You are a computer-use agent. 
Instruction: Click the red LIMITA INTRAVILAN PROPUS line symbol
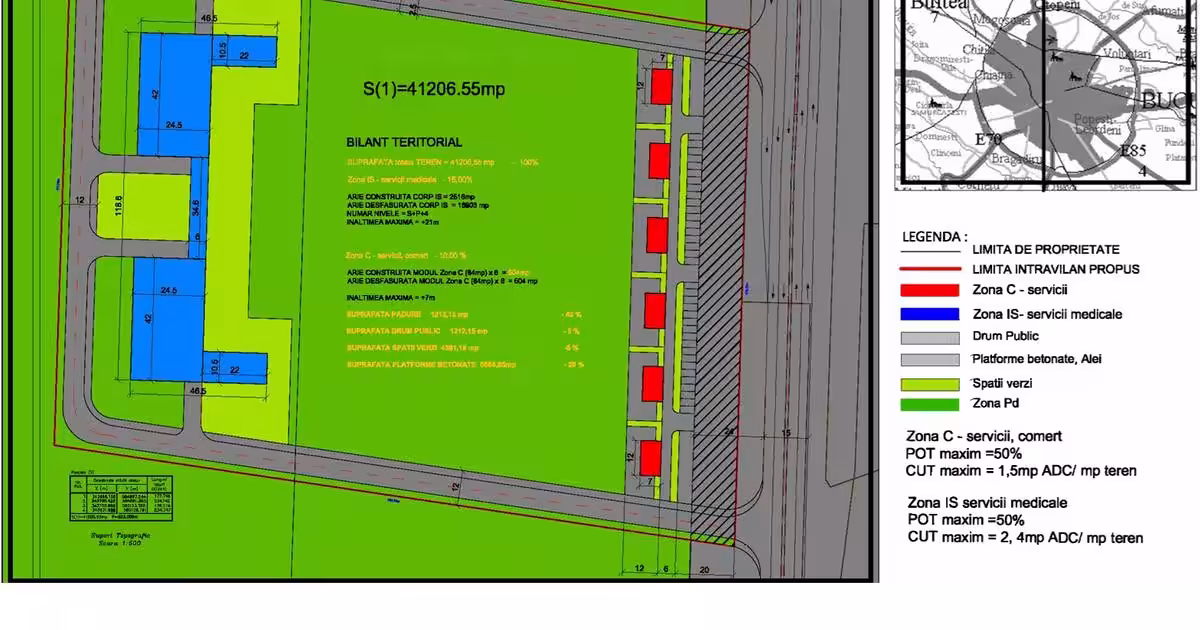tap(930, 269)
